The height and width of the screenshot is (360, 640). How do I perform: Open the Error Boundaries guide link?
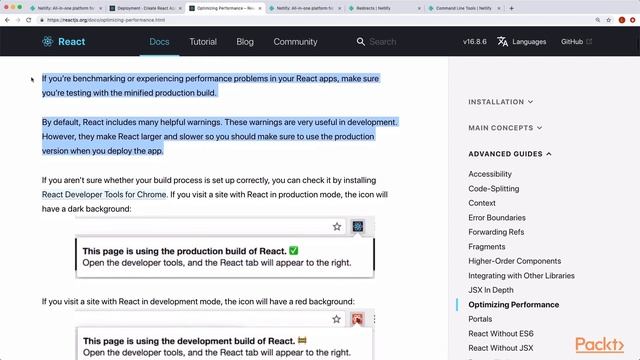click(497, 218)
